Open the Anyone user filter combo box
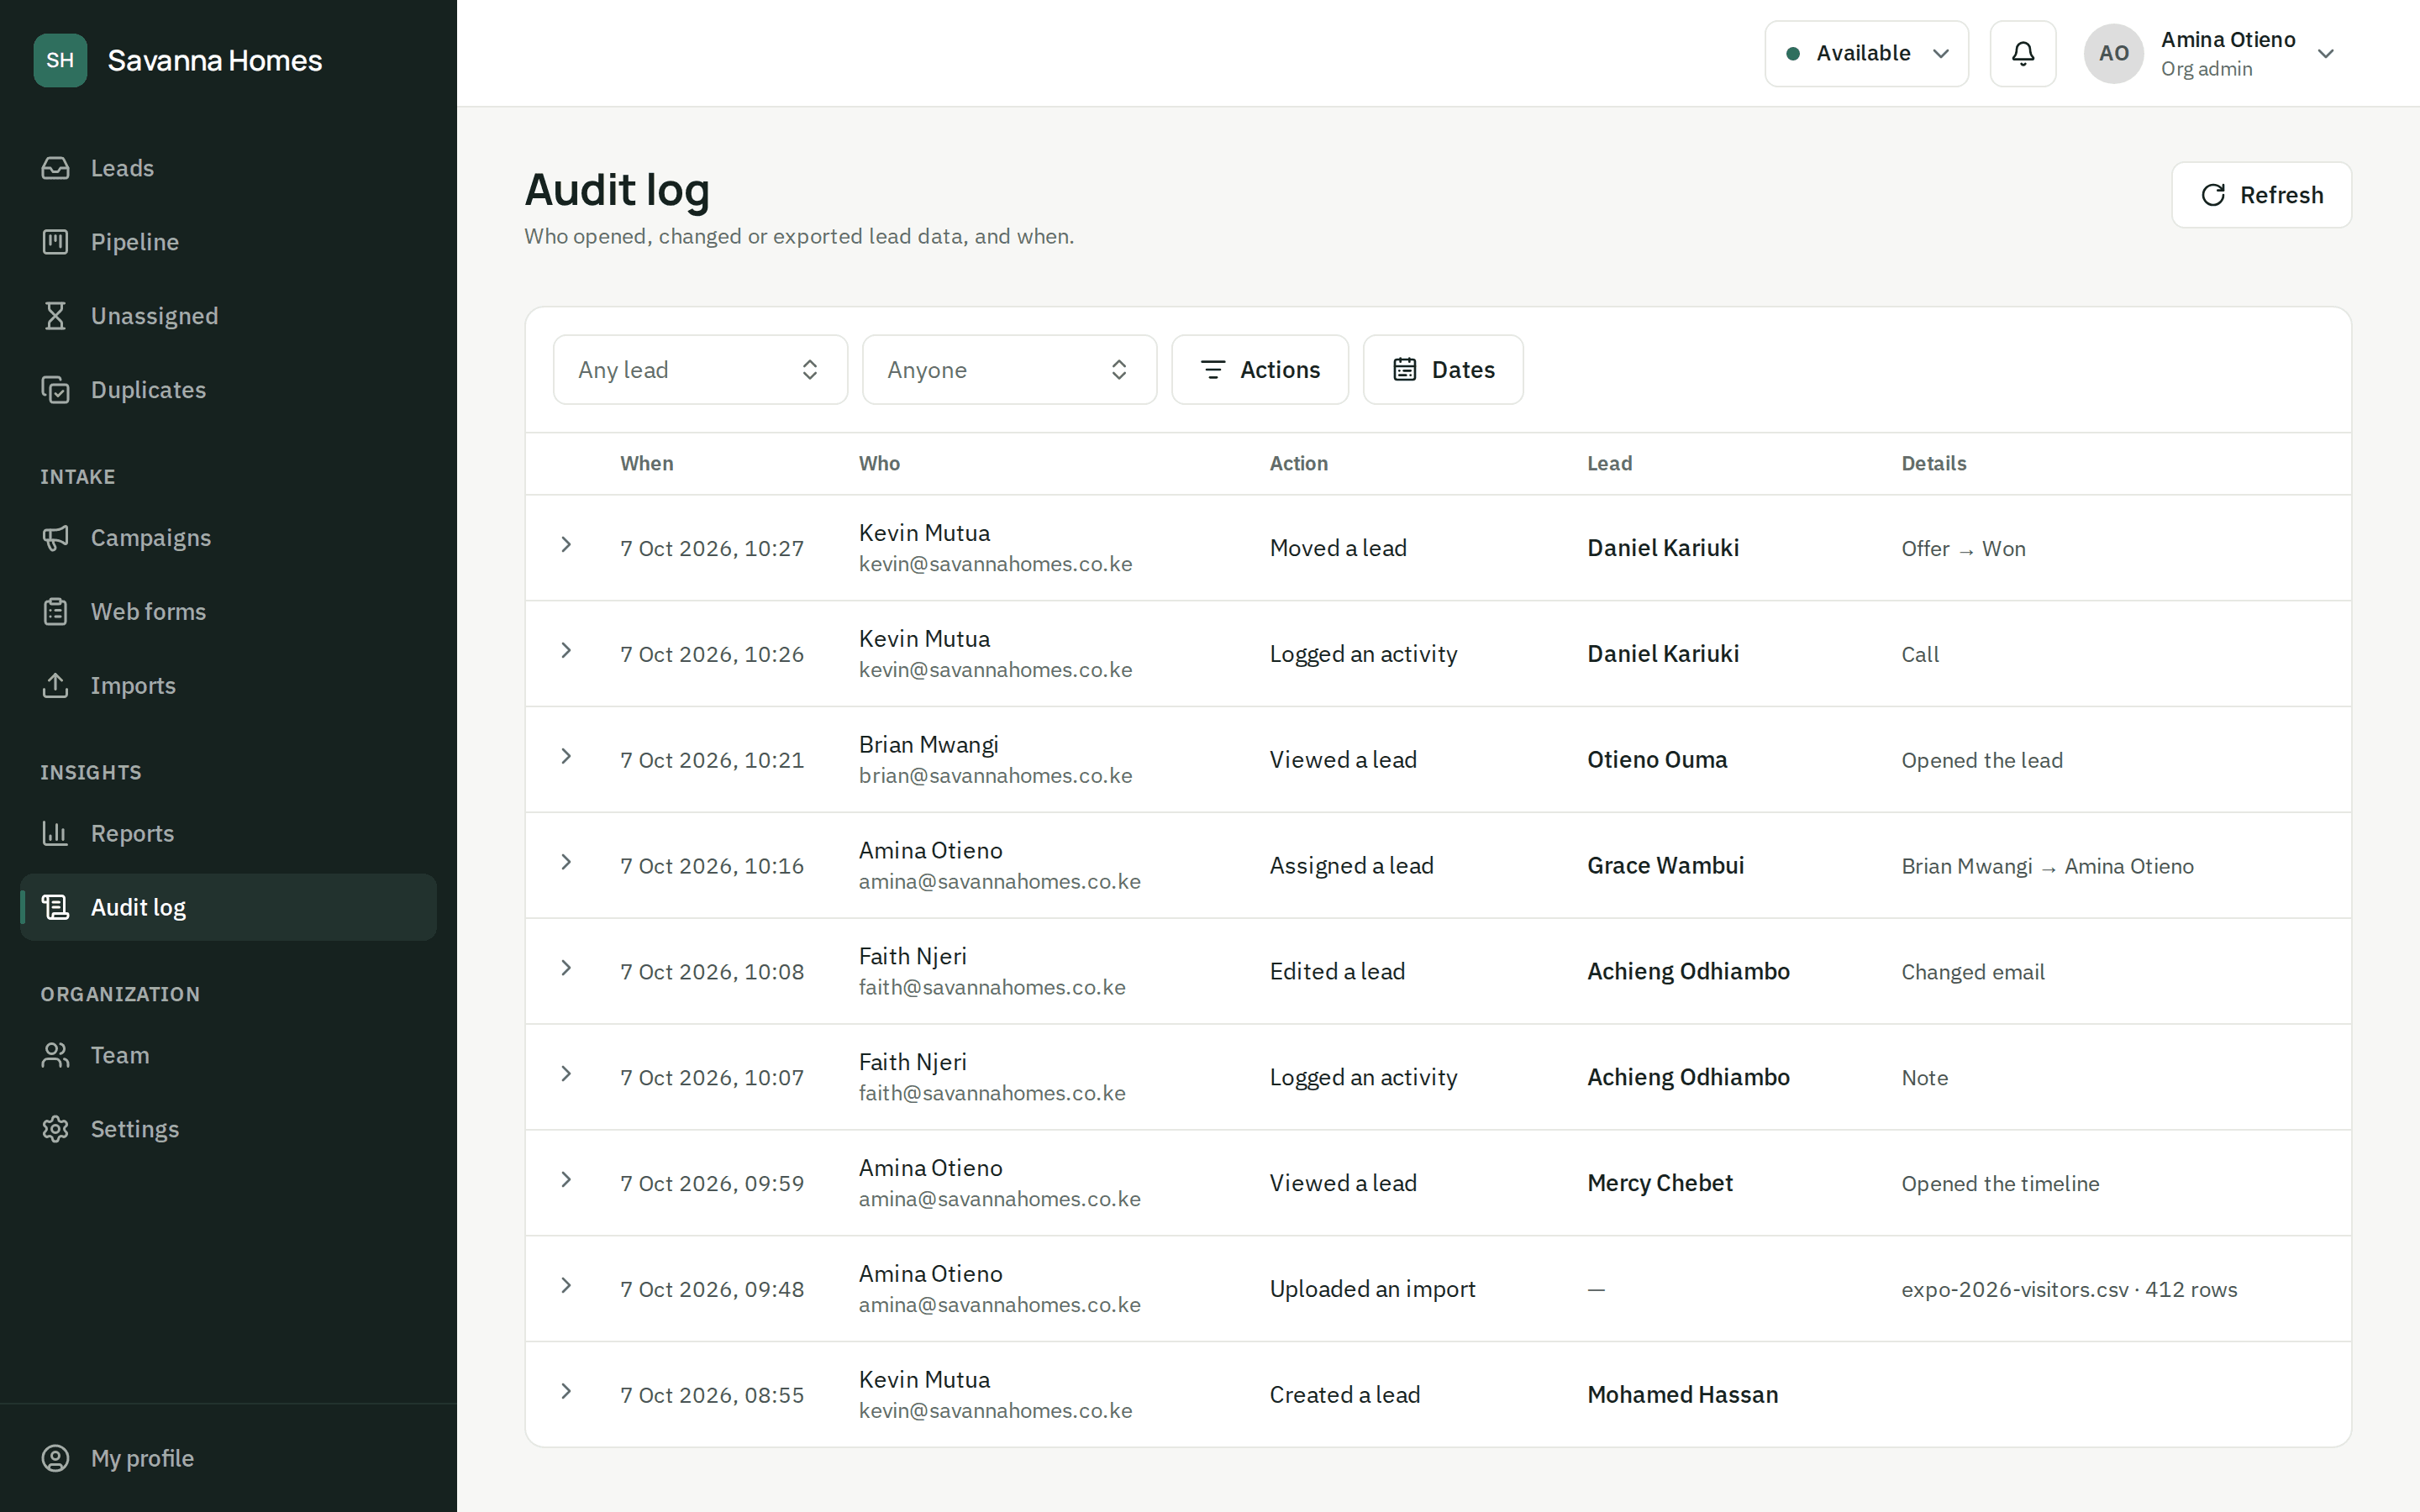This screenshot has height=1512, width=2420. tap(1010, 370)
